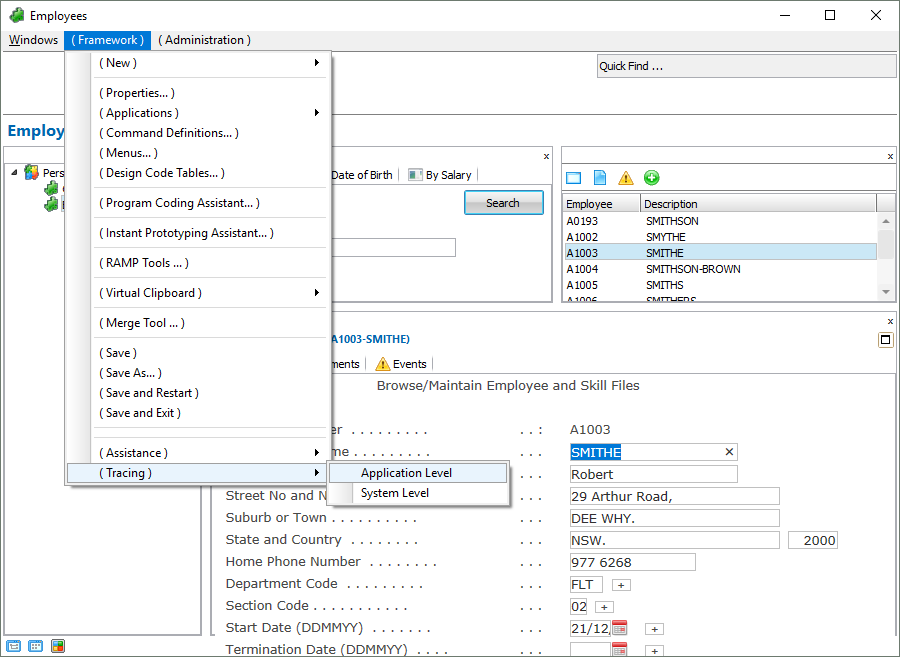Click the calendar grid icon in status bar

coord(36,646)
